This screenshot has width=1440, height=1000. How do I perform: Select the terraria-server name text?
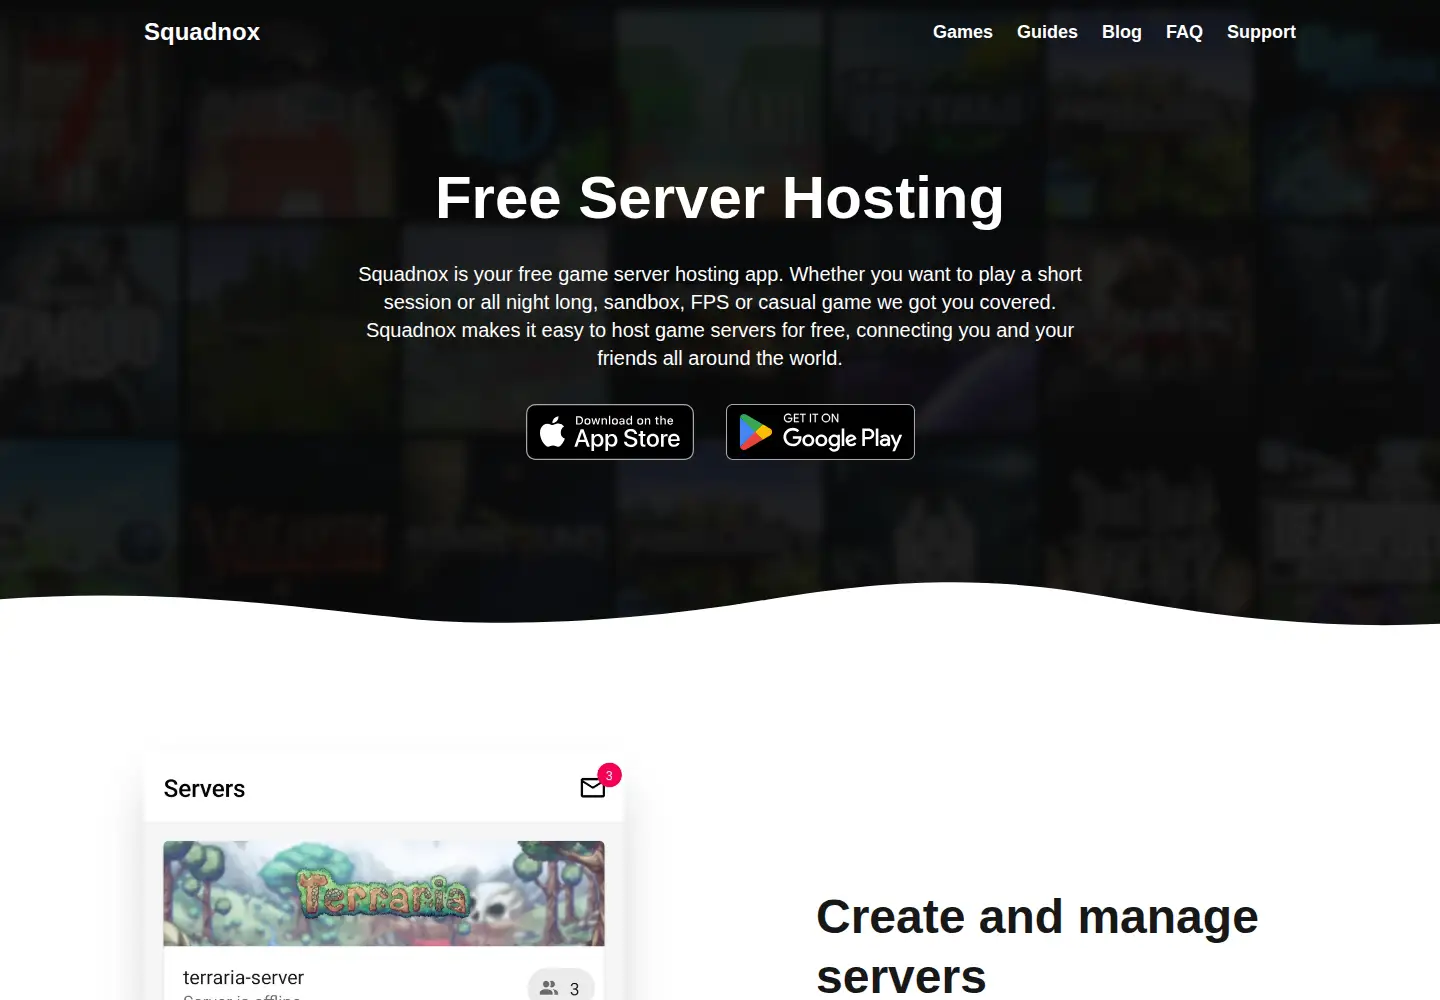[x=243, y=977]
